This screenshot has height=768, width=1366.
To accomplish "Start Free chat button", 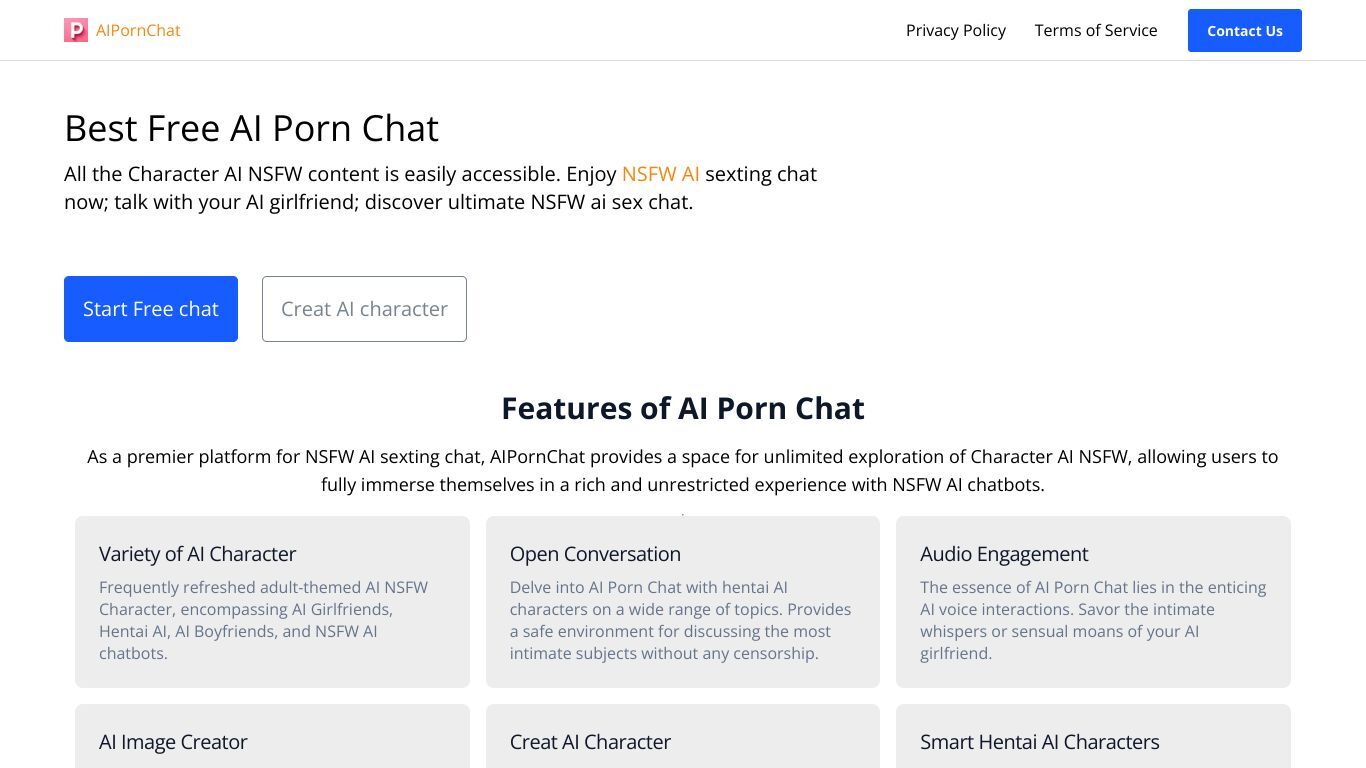I will [x=151, y=309].
